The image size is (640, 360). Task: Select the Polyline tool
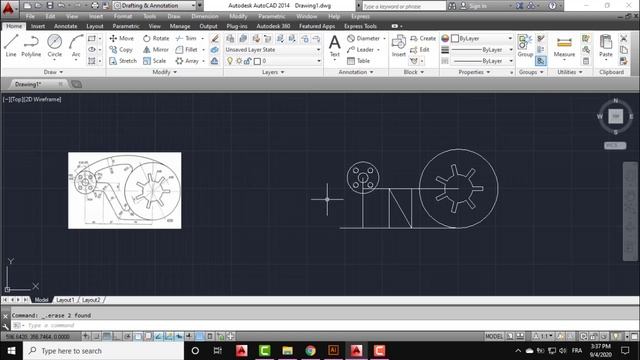click(31, 45)
